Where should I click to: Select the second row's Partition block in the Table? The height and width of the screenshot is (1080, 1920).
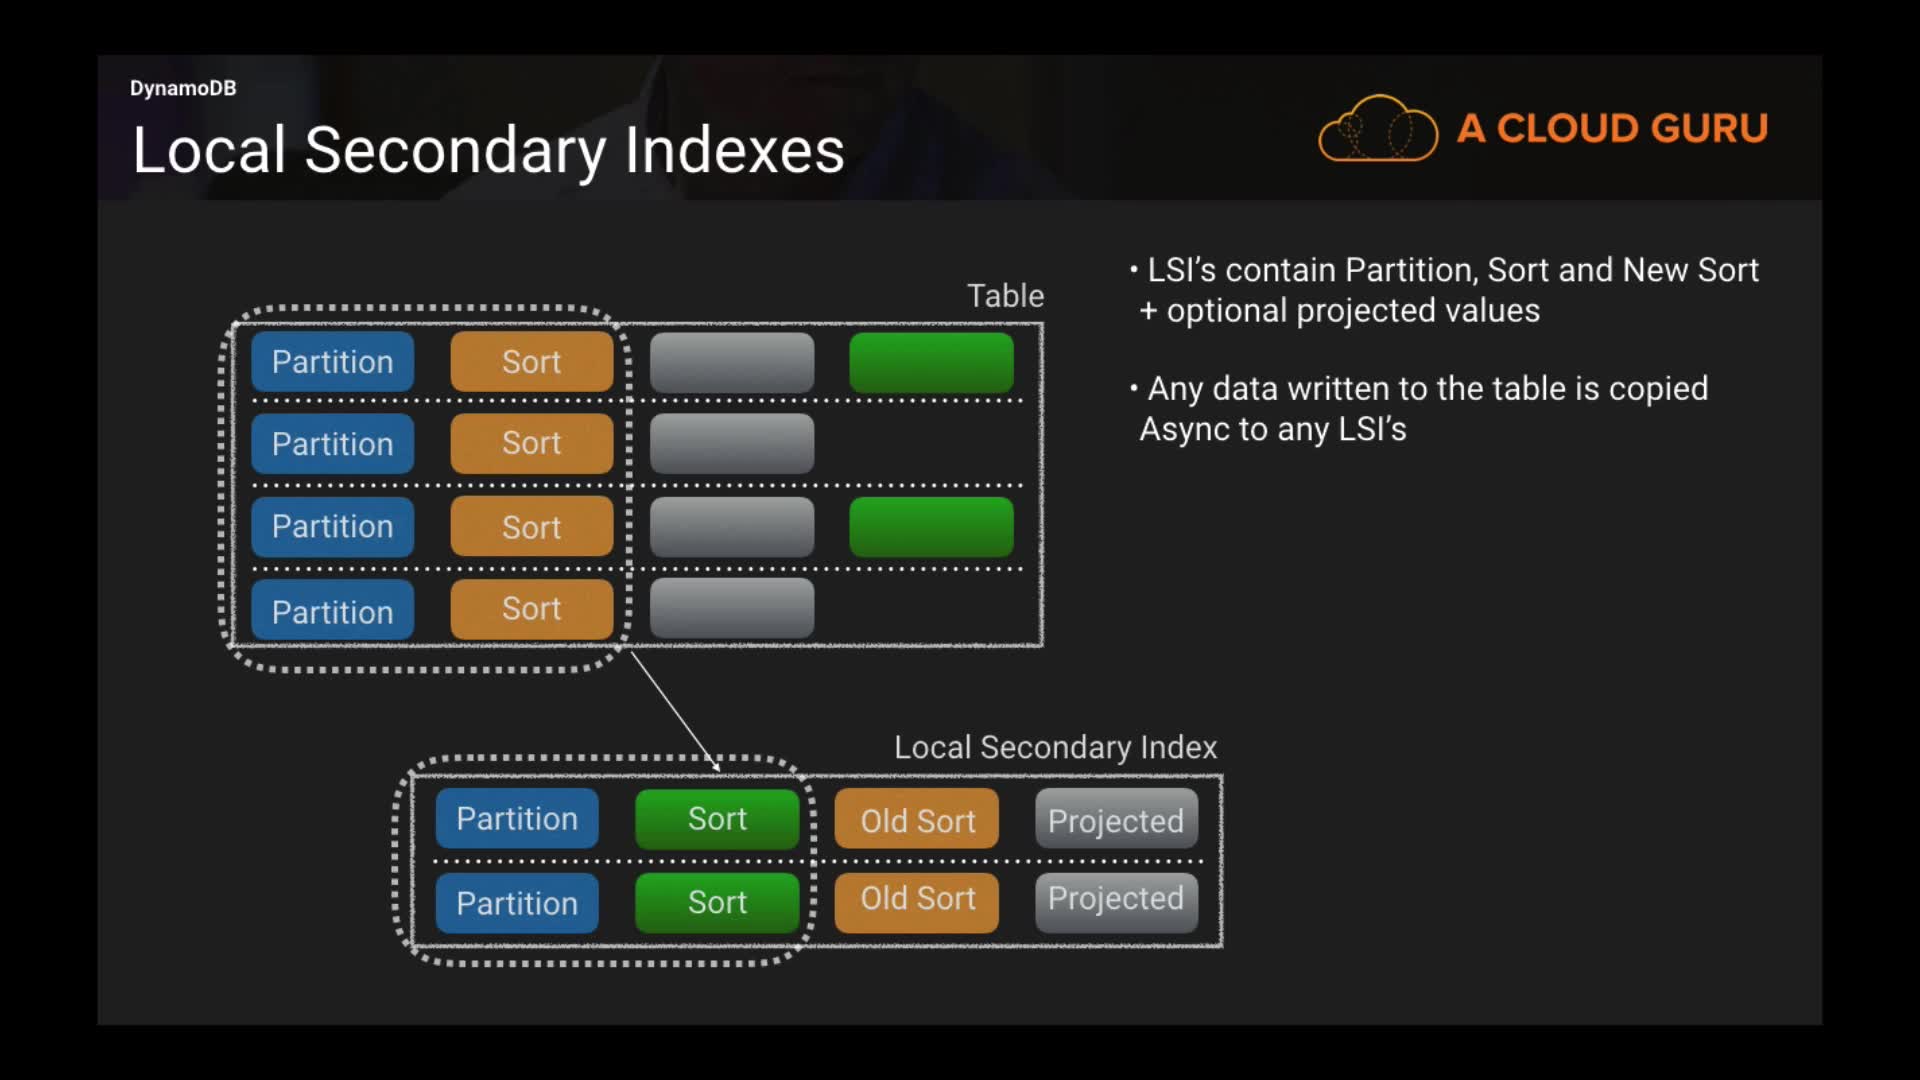[x=332, y=444]
